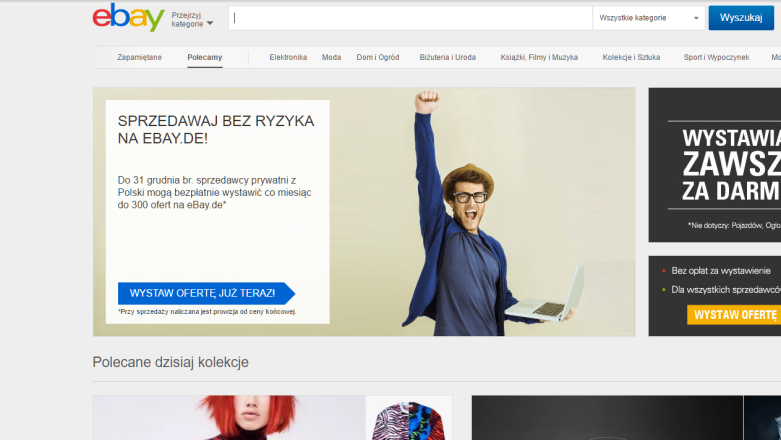
Task: Click the Wyszukaj search button
Action: pyautogui.click(x=741, y=18)
